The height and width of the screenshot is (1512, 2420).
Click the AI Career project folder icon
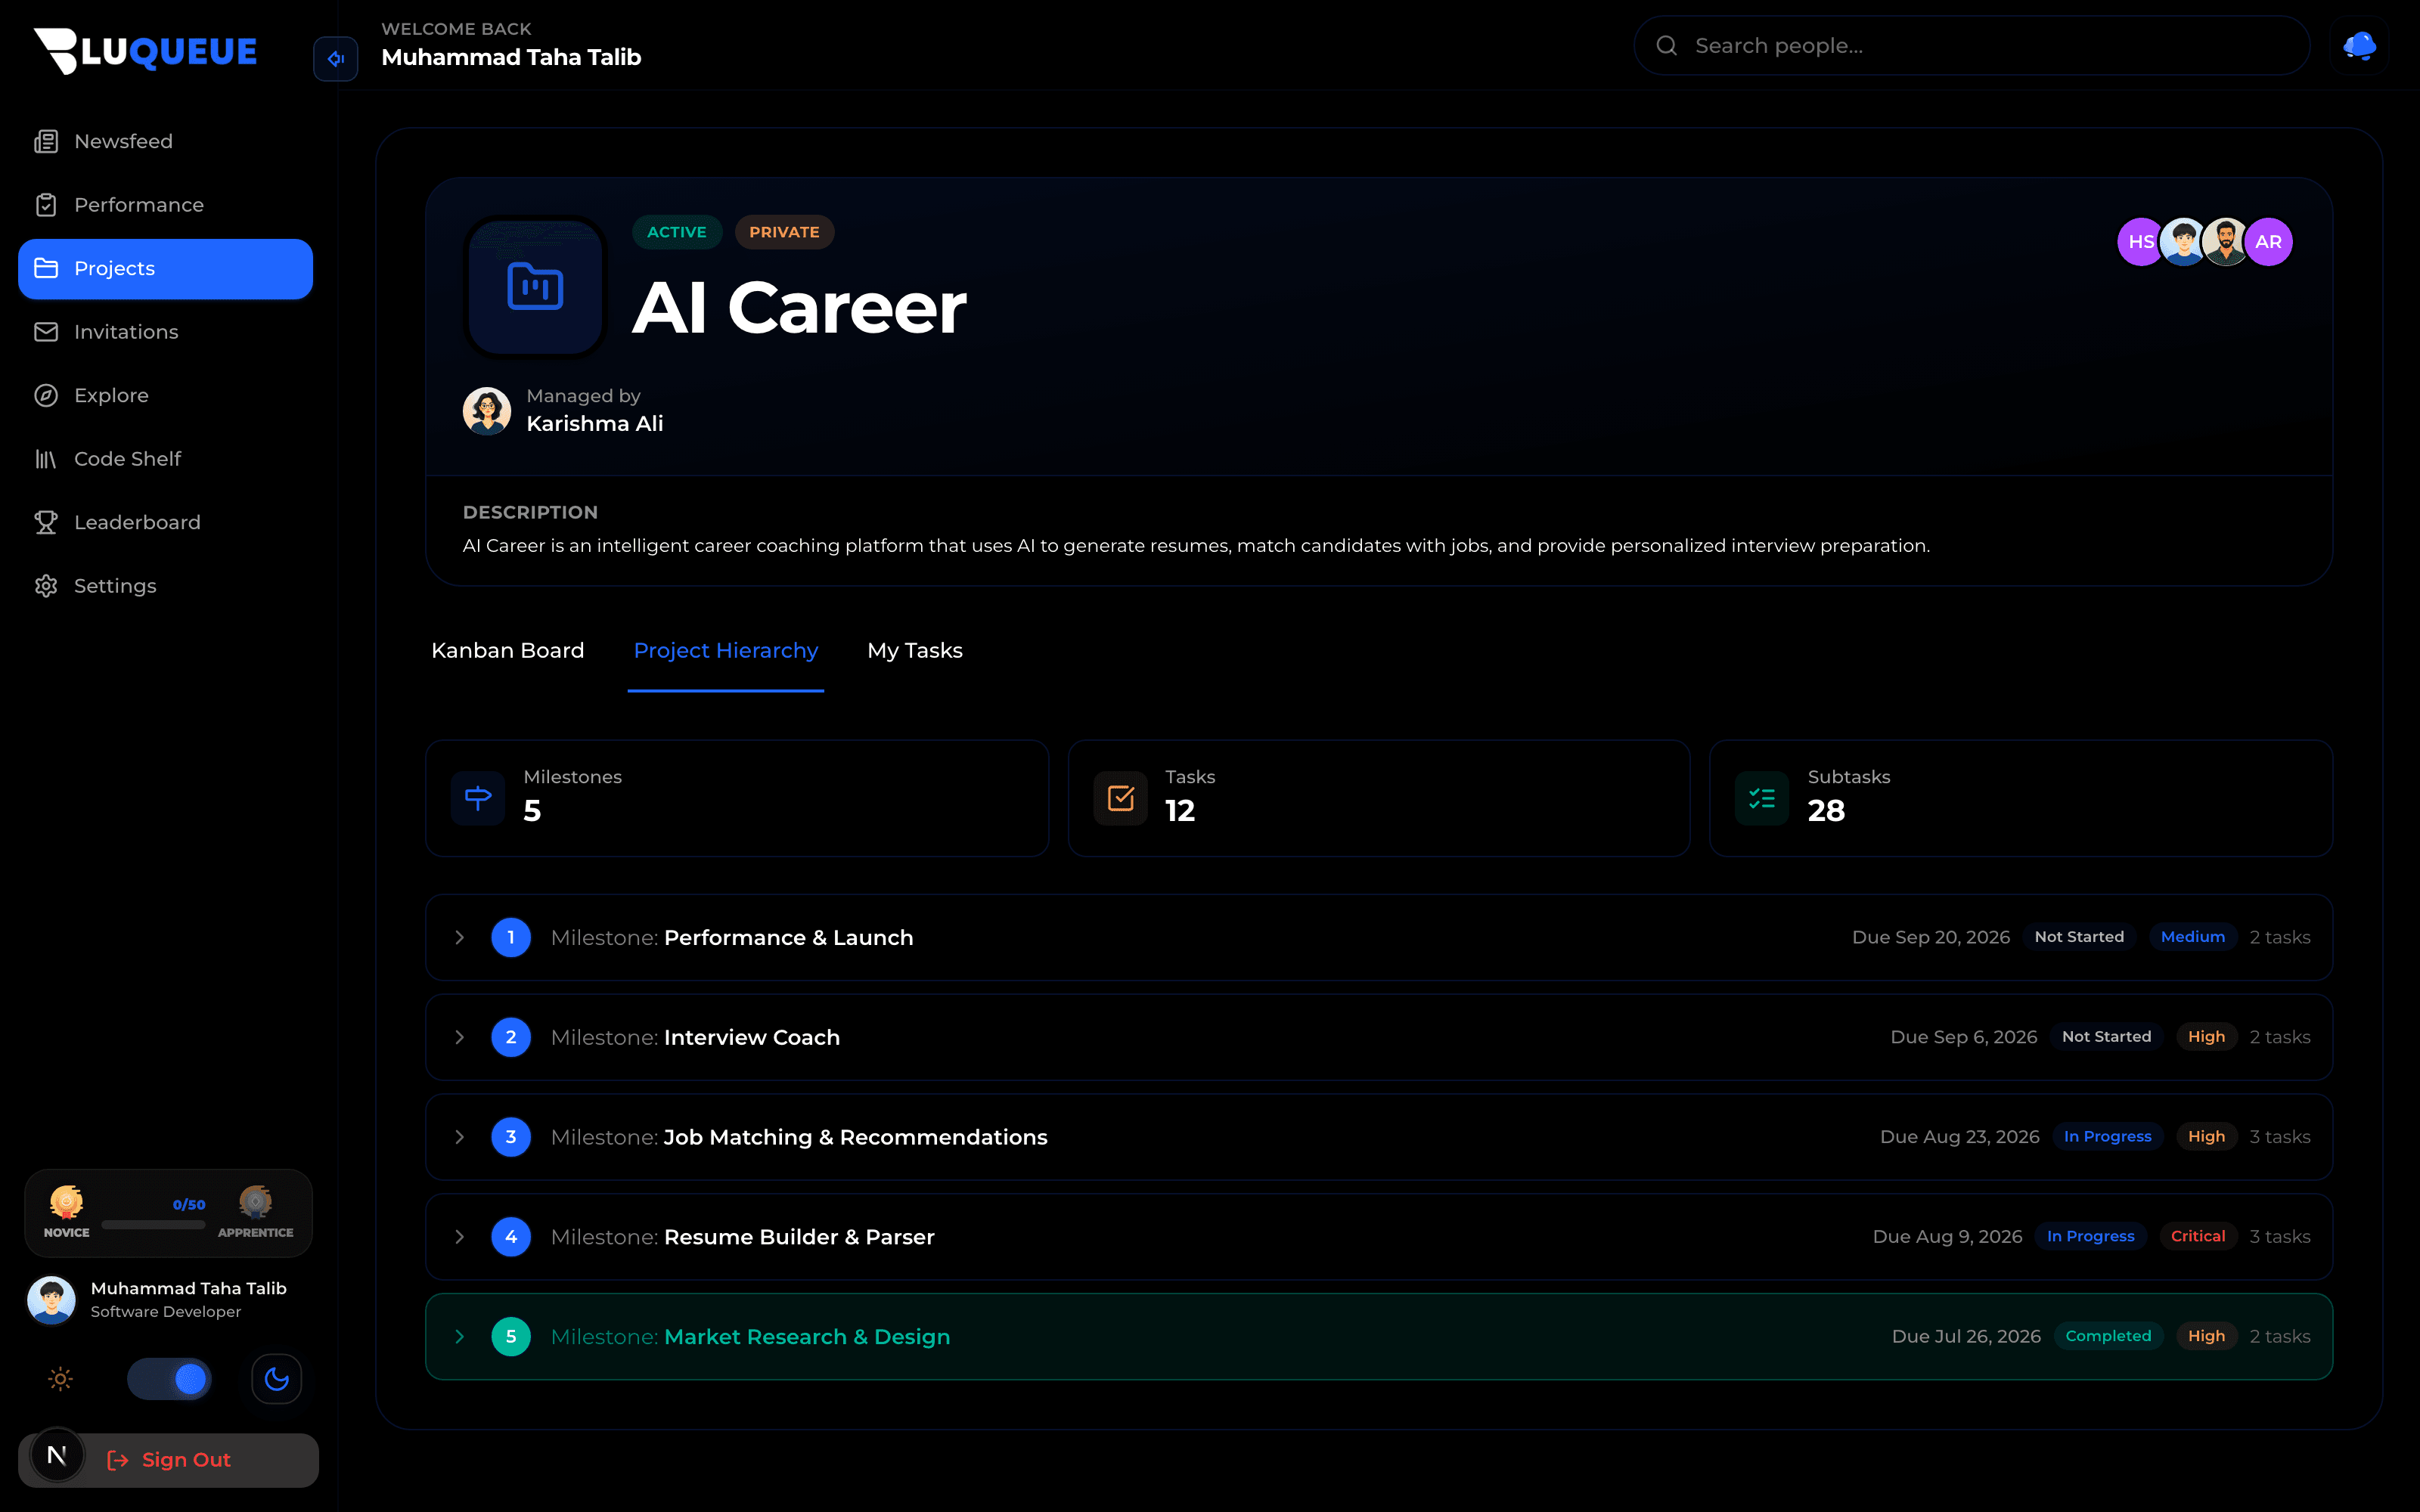click(535, 286)
